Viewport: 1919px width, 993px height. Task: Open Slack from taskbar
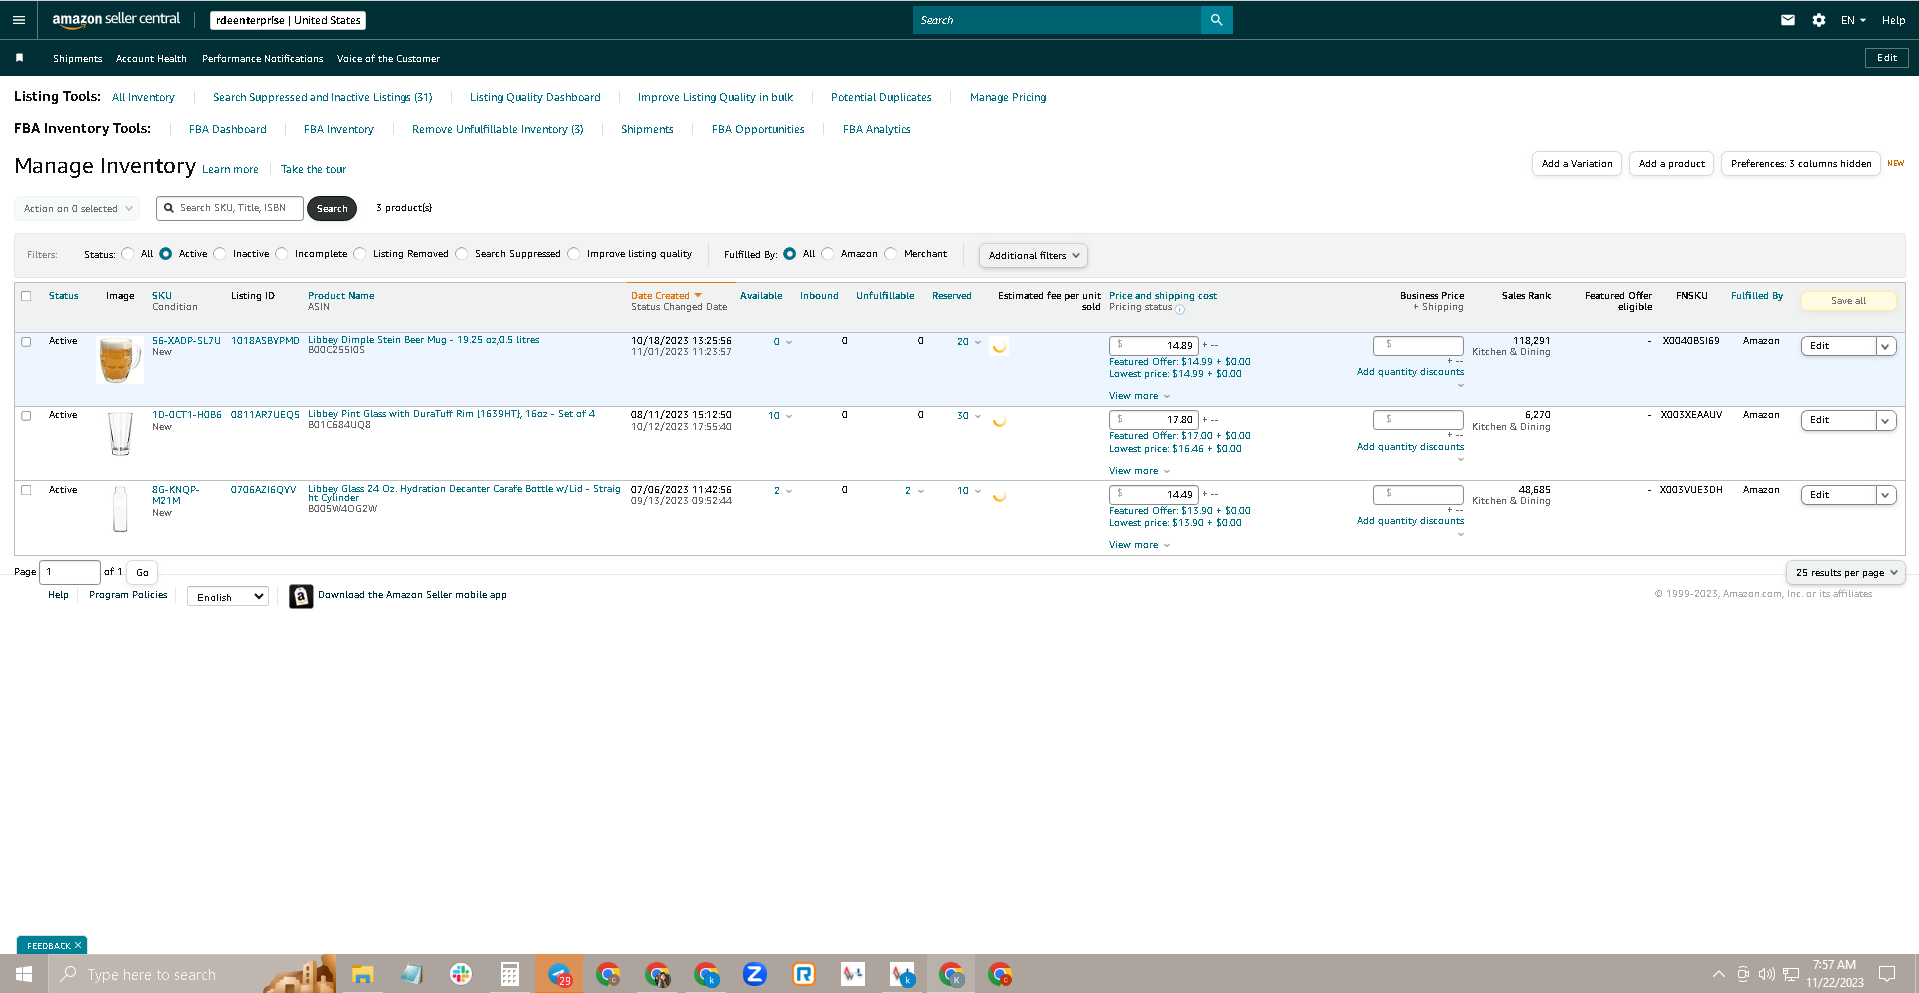point(461,974)
